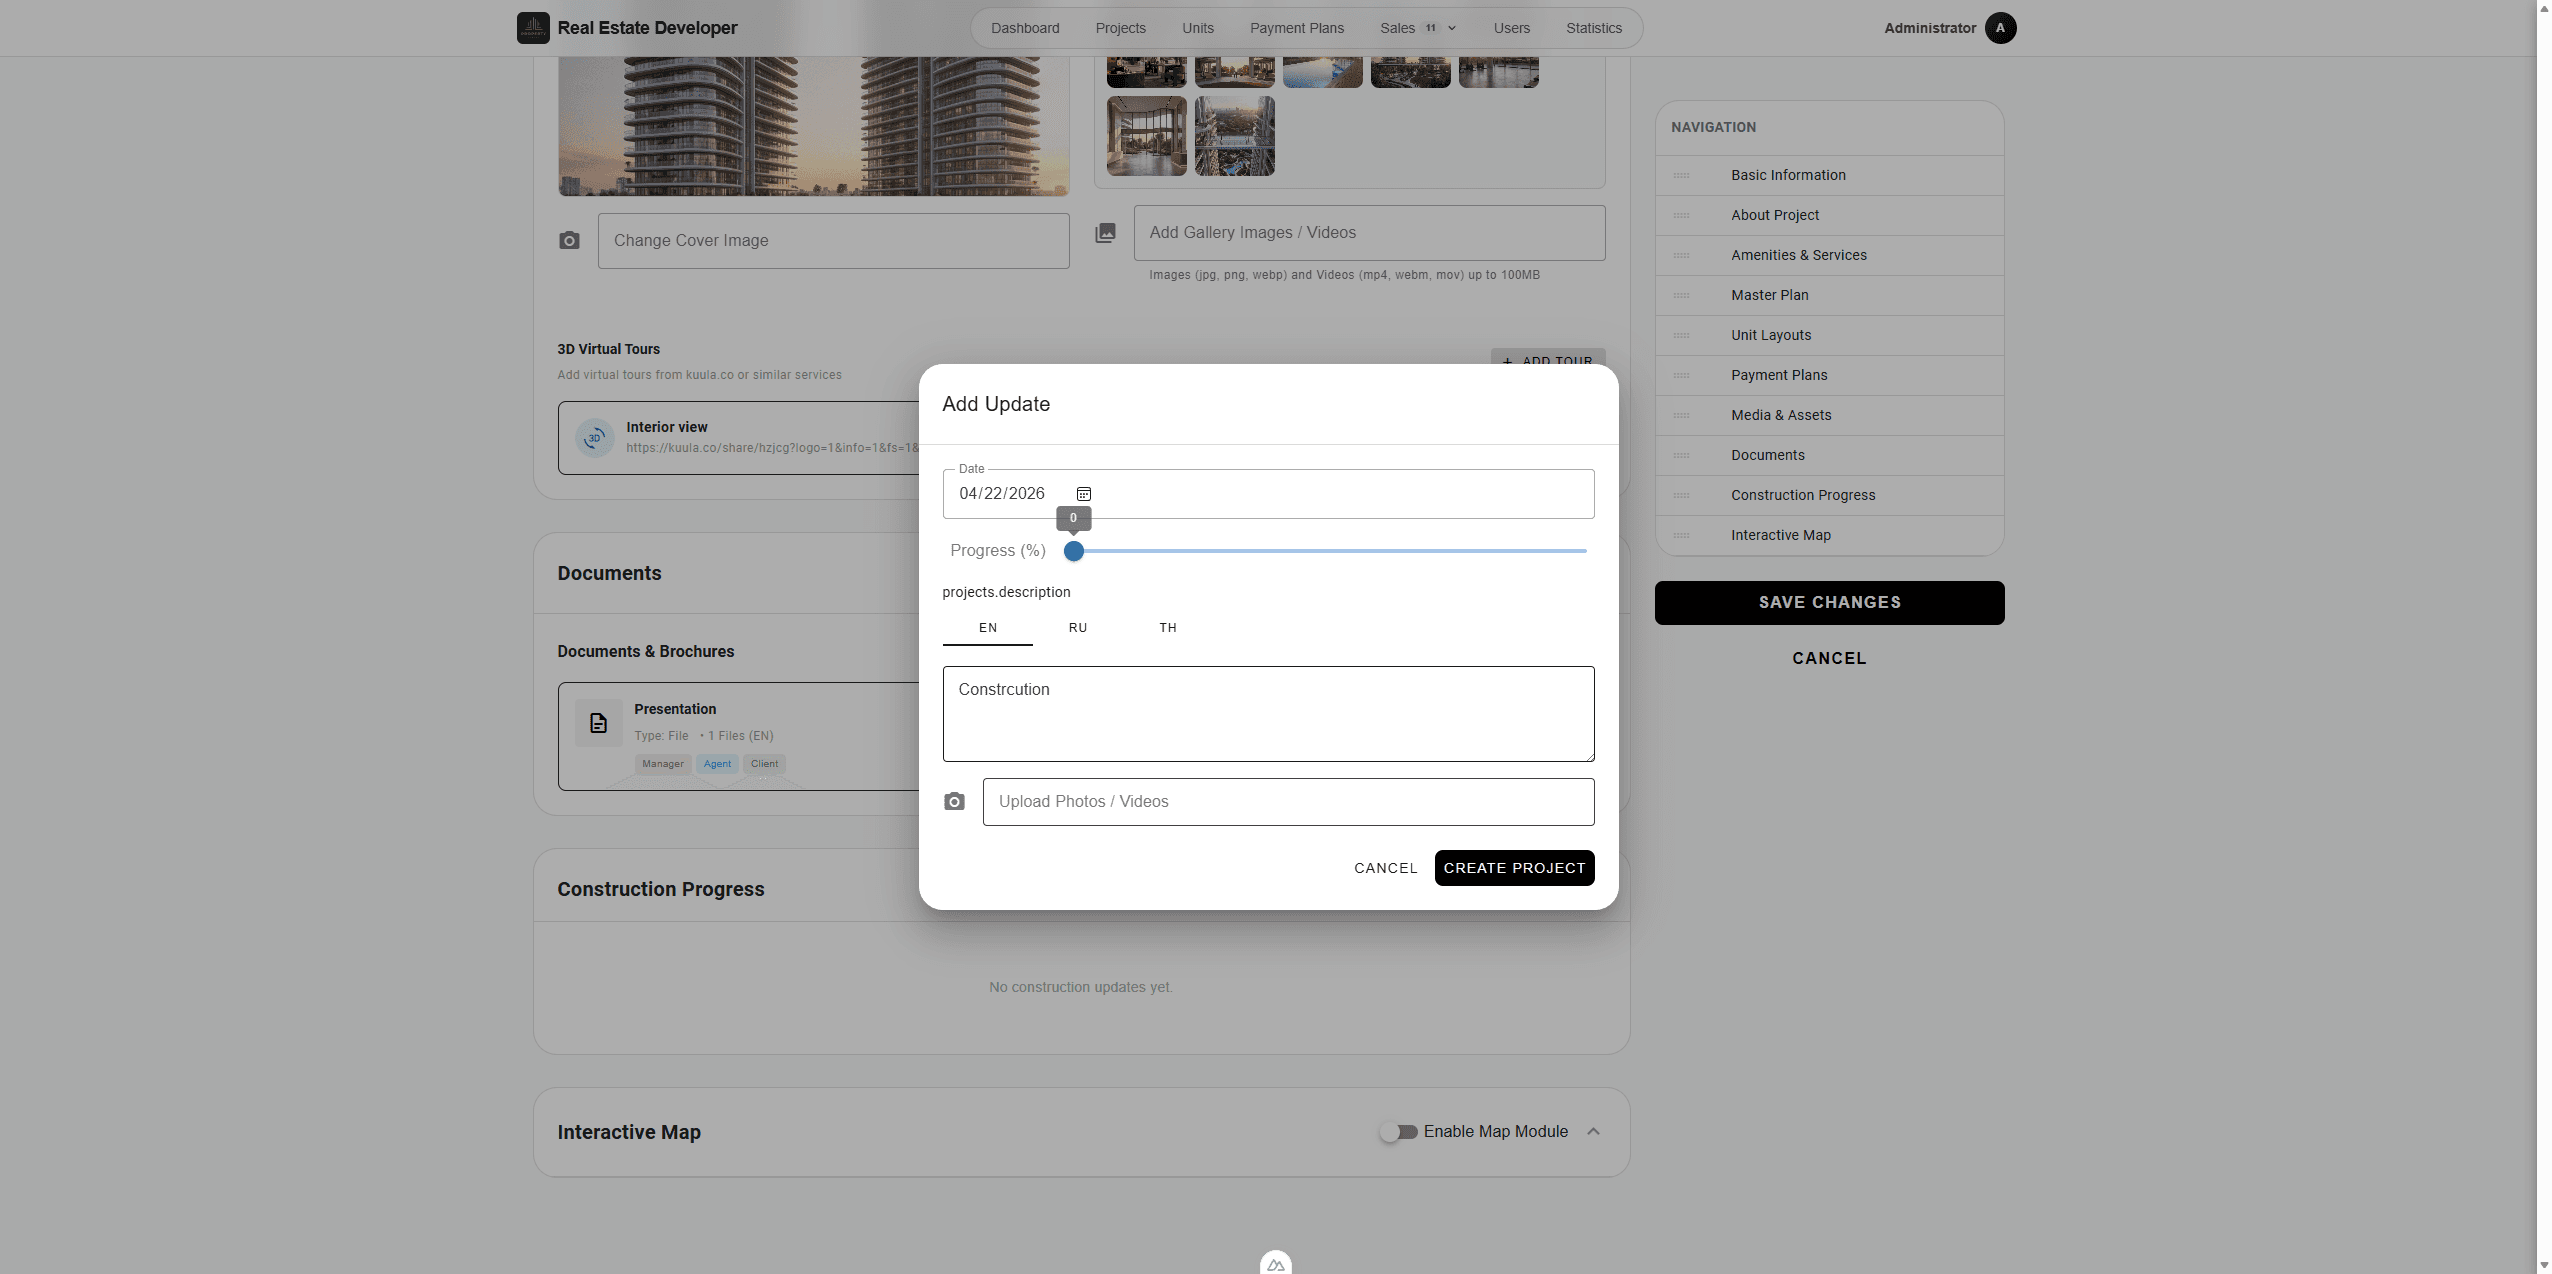Open the calendar picker in Date field
Image resolution: width=2552 pixels, height=1274 pixels.
[1084, 494]
